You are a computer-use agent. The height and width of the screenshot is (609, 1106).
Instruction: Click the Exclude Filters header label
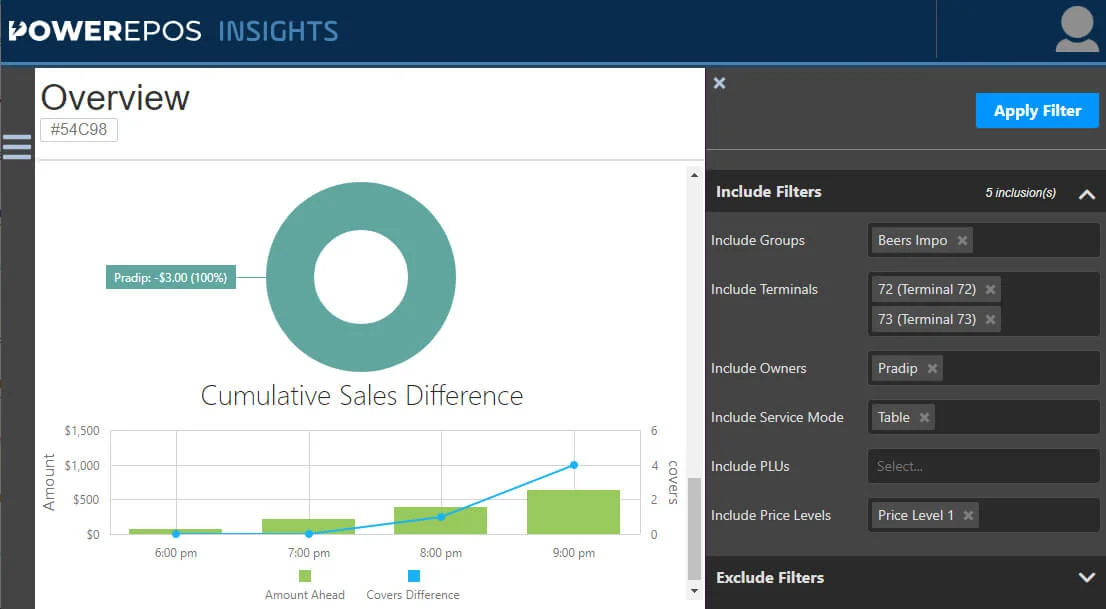point(770,577)
